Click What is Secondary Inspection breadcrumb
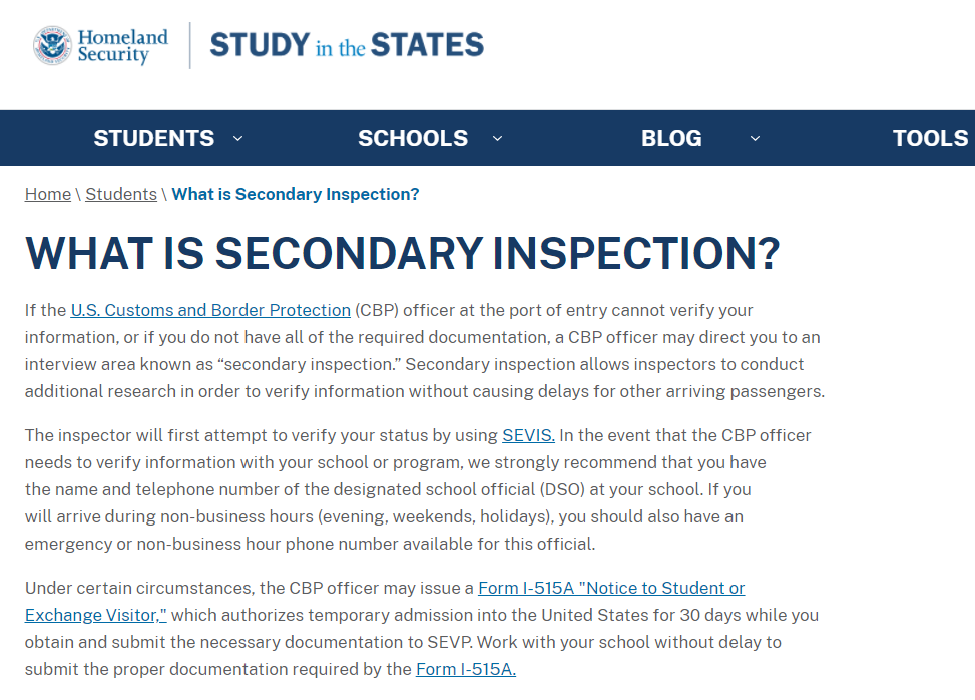This screenshot has width=975, height=700. click(x=295, y=195)
